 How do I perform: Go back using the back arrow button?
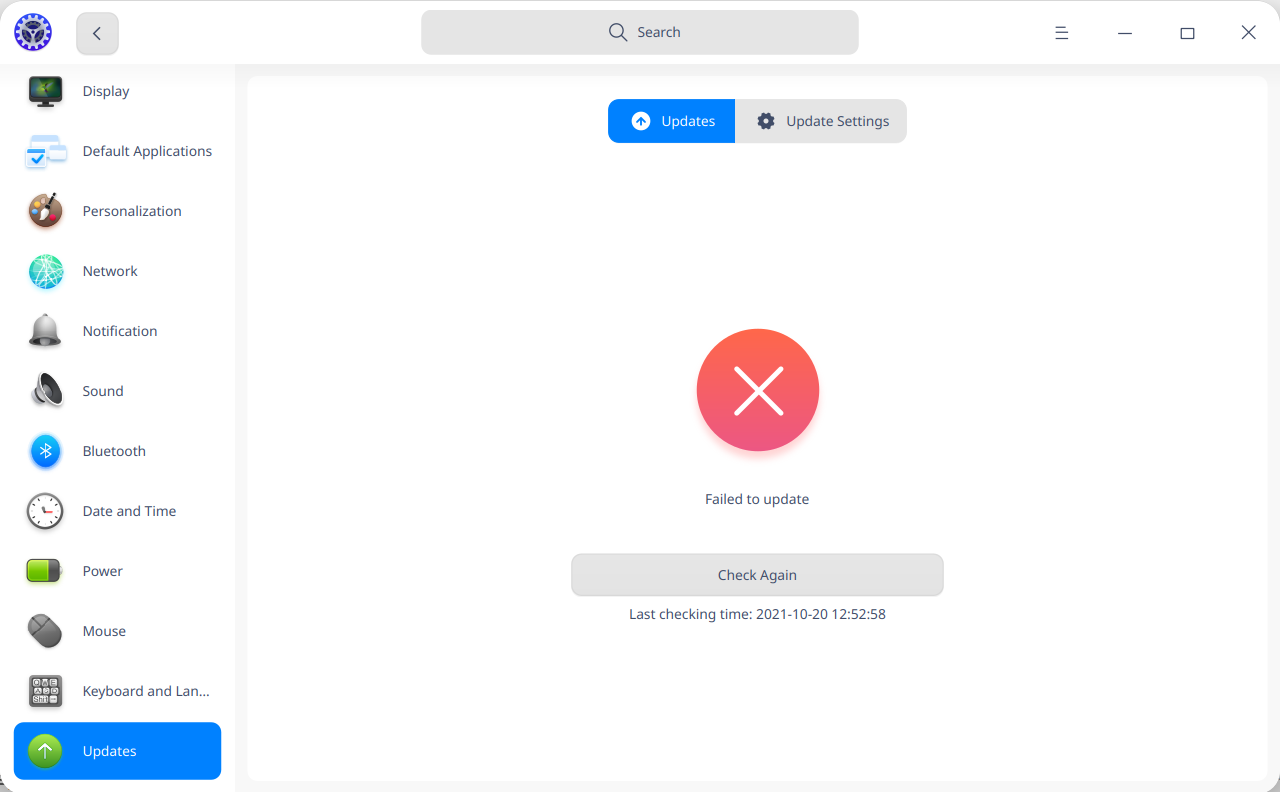[97, 33]
